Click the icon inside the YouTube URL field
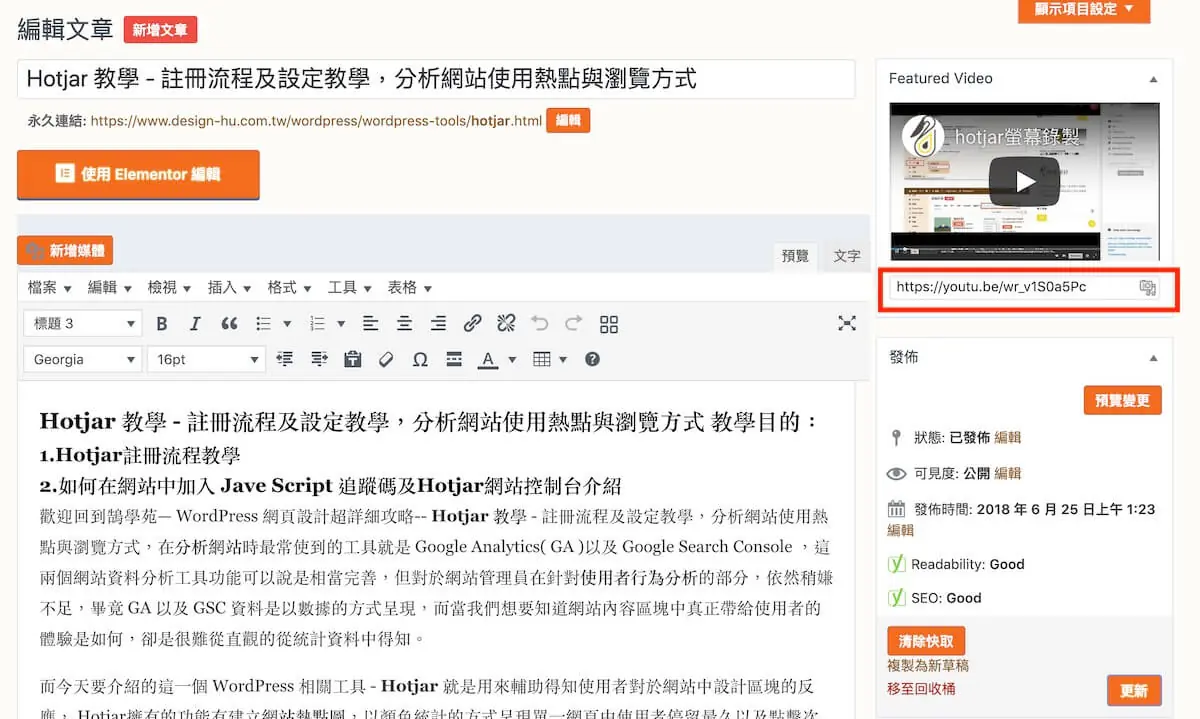1200x719 pixels. coord(1147,287)
